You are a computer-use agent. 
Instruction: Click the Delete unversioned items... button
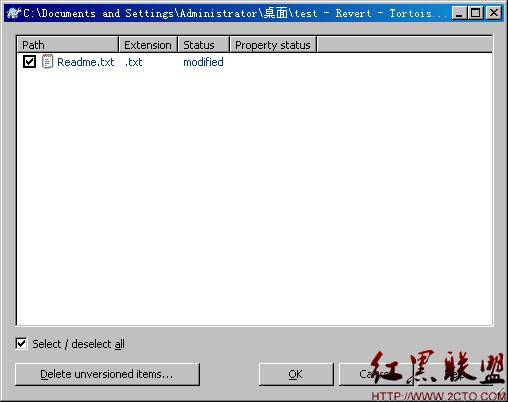click(x=107, y=374)
